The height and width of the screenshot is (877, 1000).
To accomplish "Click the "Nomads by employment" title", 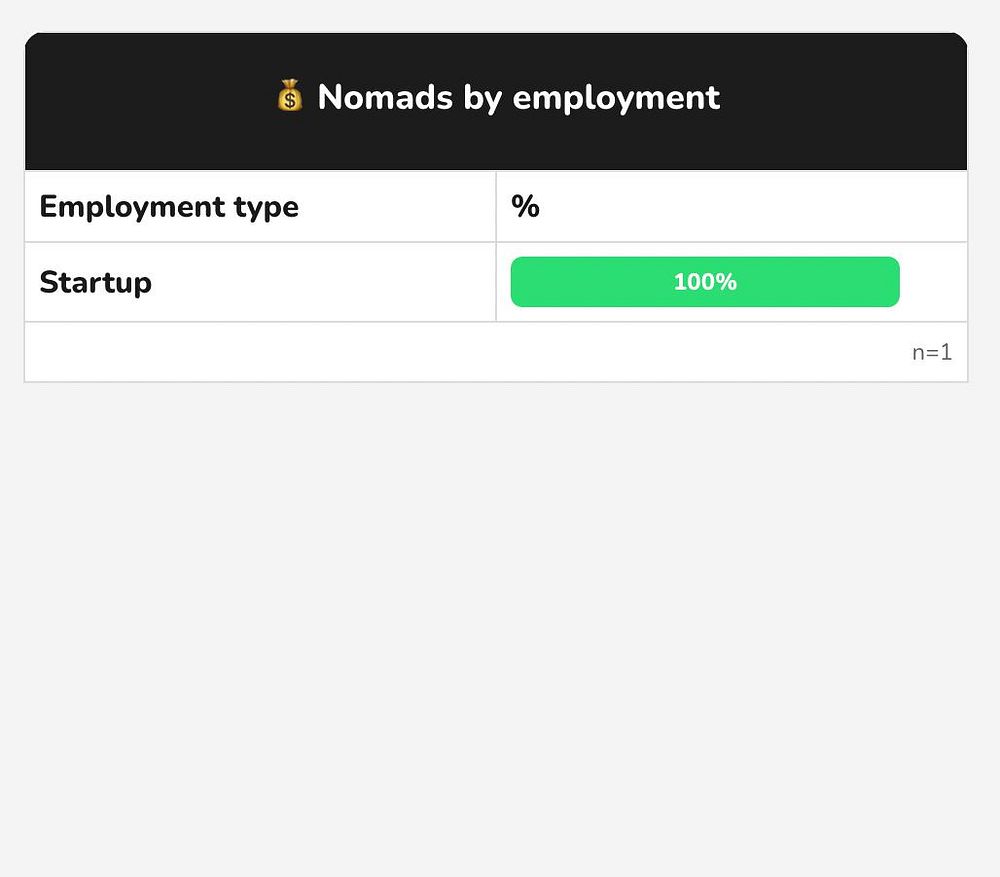I will (x=518, y=97).
